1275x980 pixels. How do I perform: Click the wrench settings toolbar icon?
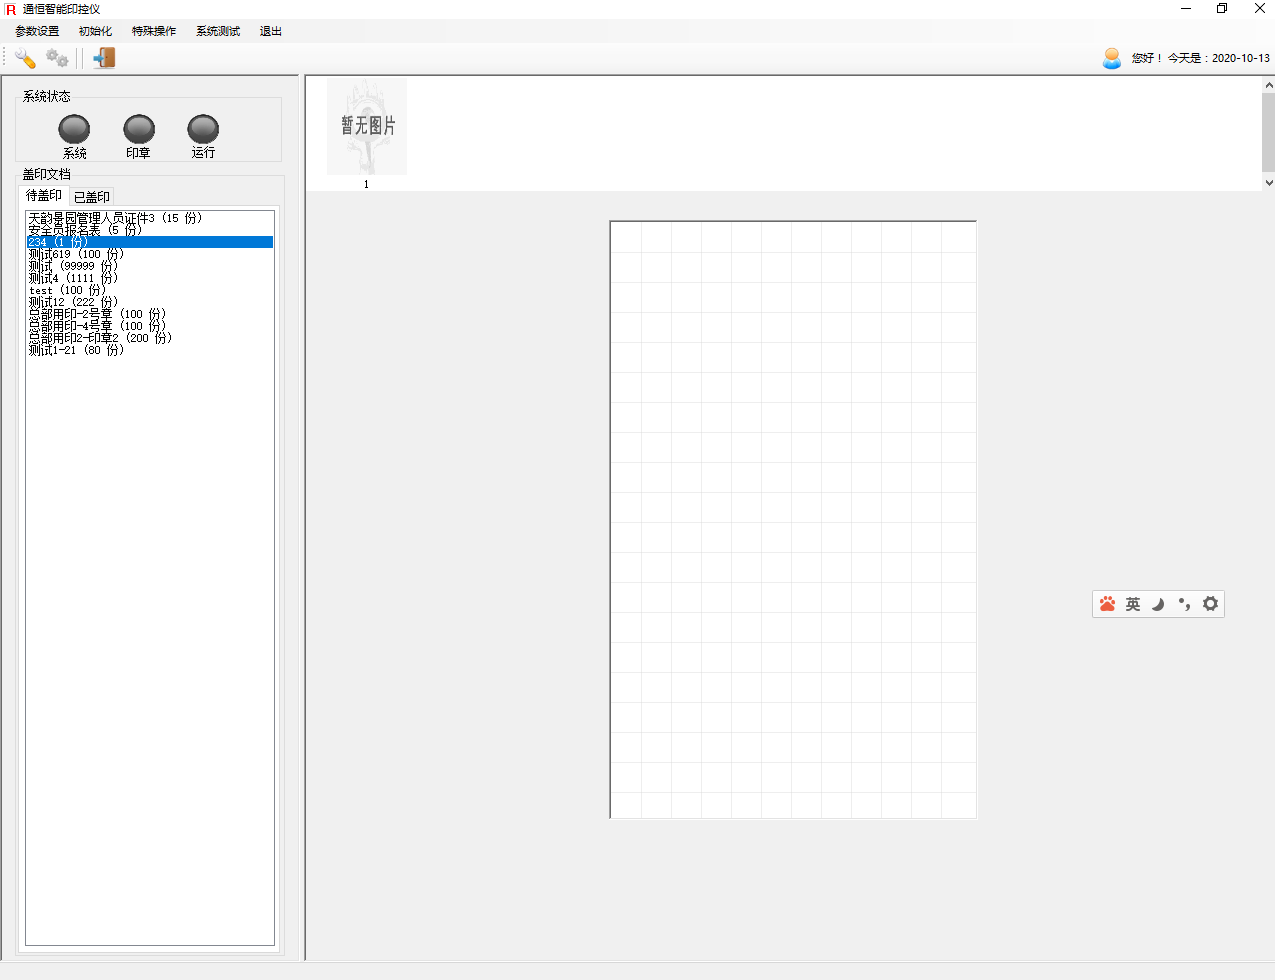tap(25, 58)
